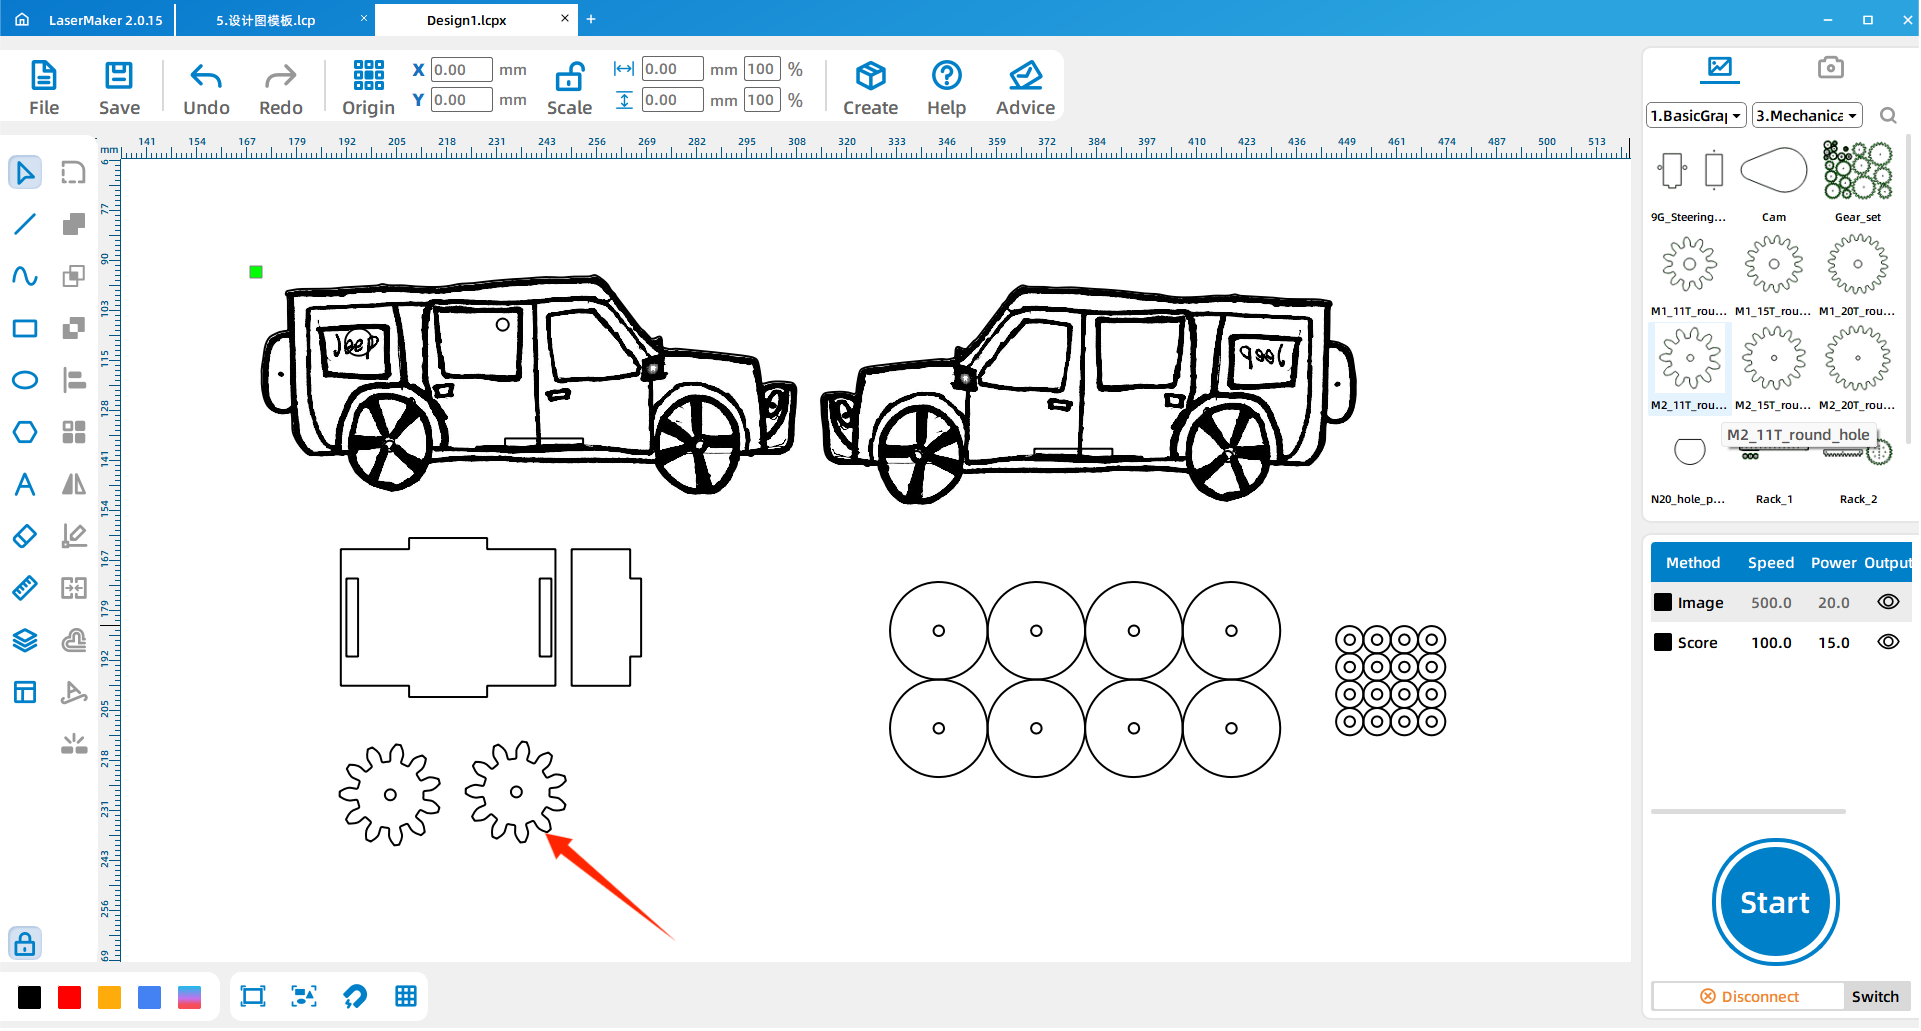Pick the blue color swatch
1921x1031 pixels.
(x=150, y=997)
